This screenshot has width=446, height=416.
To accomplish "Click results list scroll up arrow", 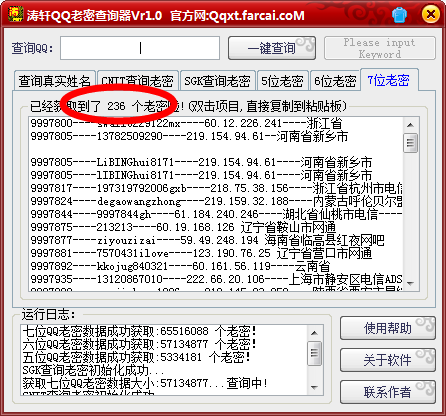I will point(410,125).
